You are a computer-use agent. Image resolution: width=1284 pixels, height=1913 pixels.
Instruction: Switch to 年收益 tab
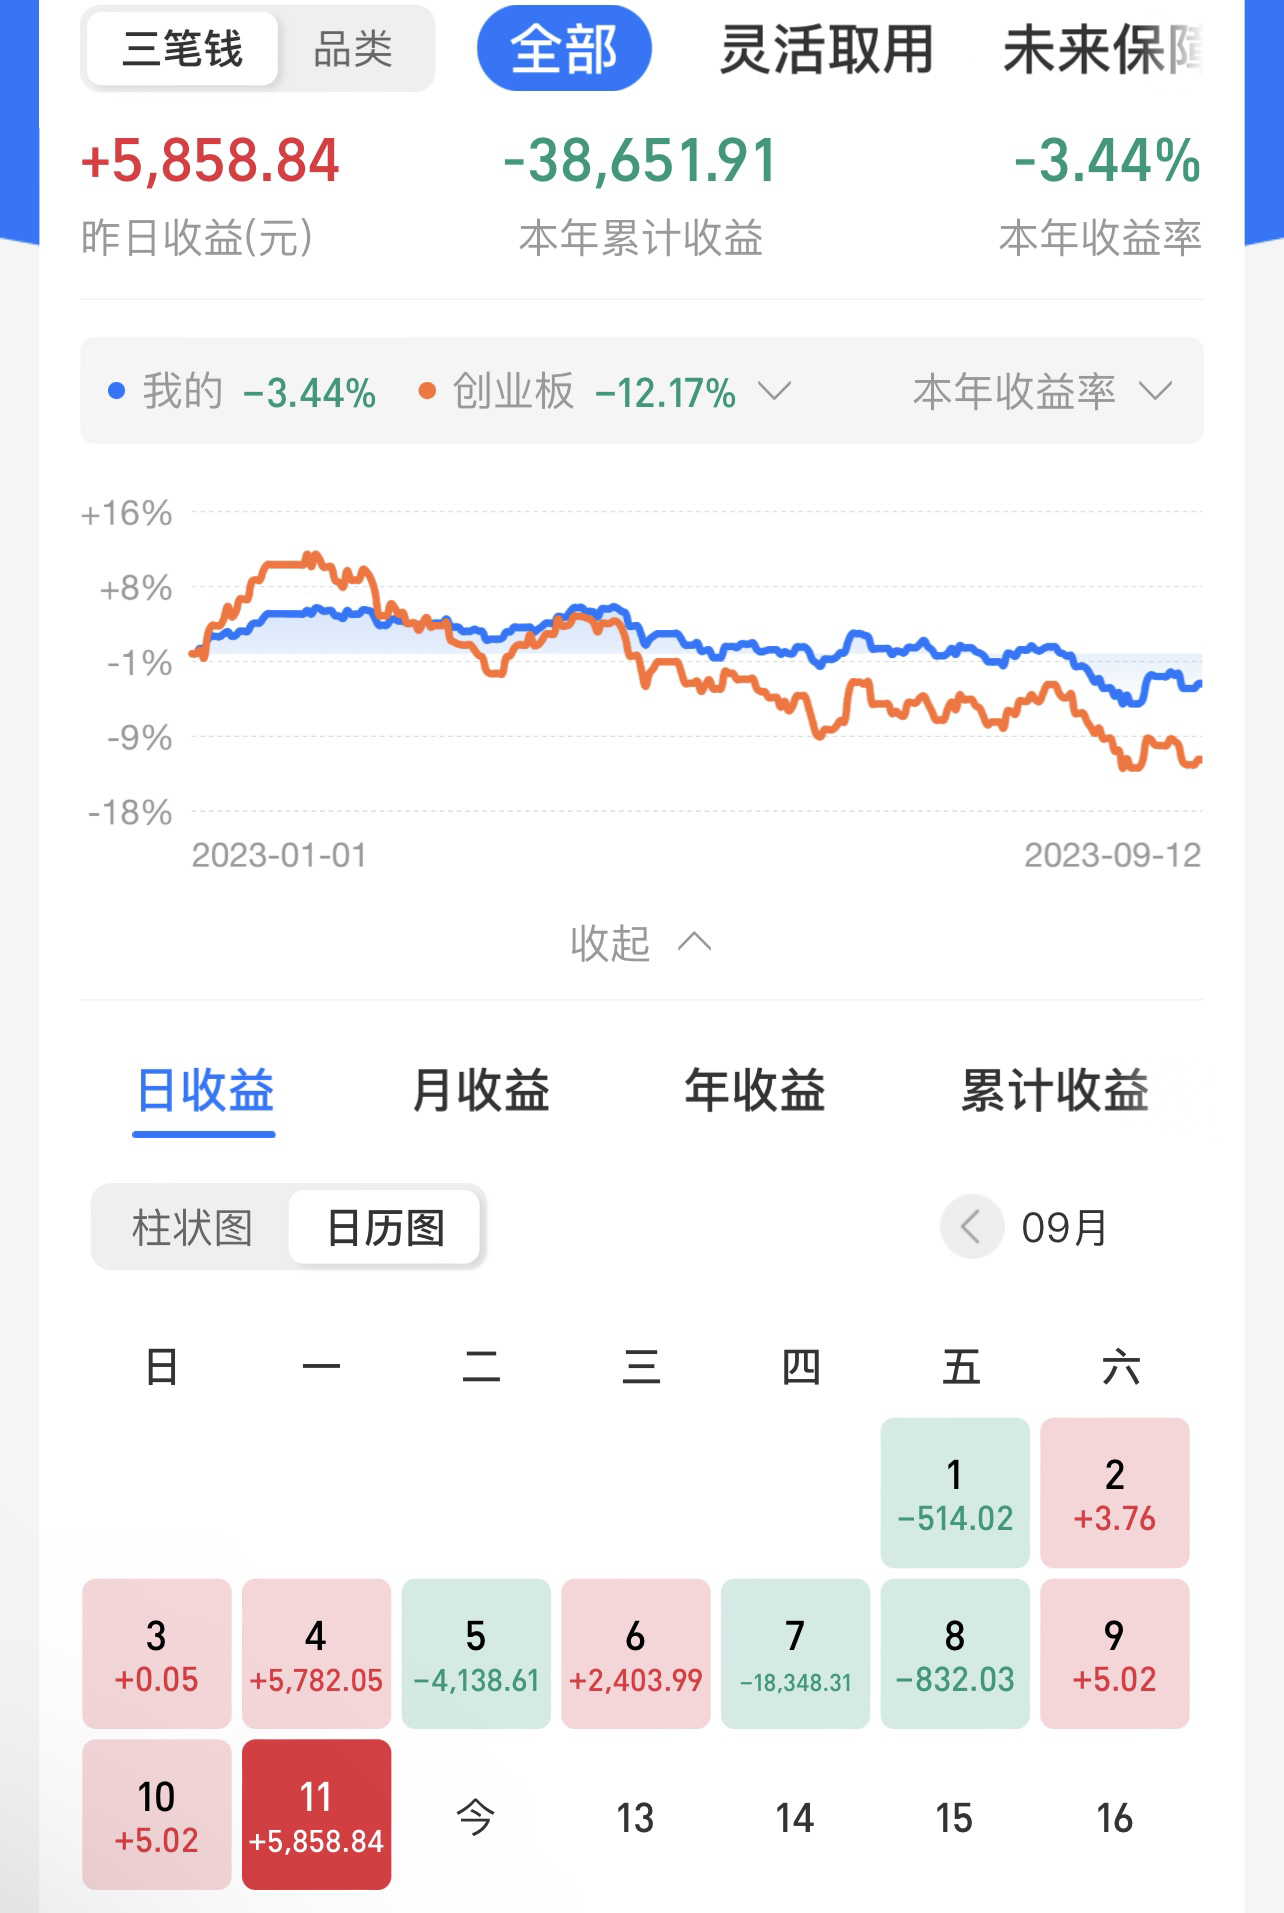click(x=755, y=1090)
